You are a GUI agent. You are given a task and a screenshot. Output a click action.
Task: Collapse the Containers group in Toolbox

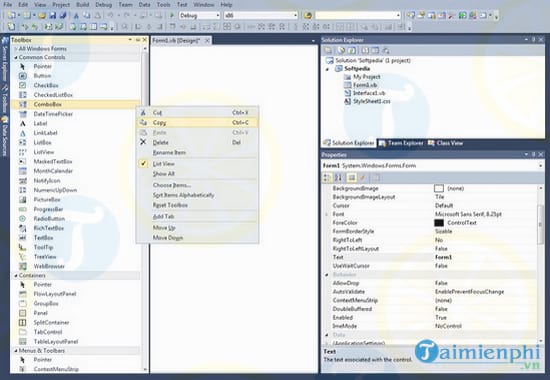tap(15, 276)
